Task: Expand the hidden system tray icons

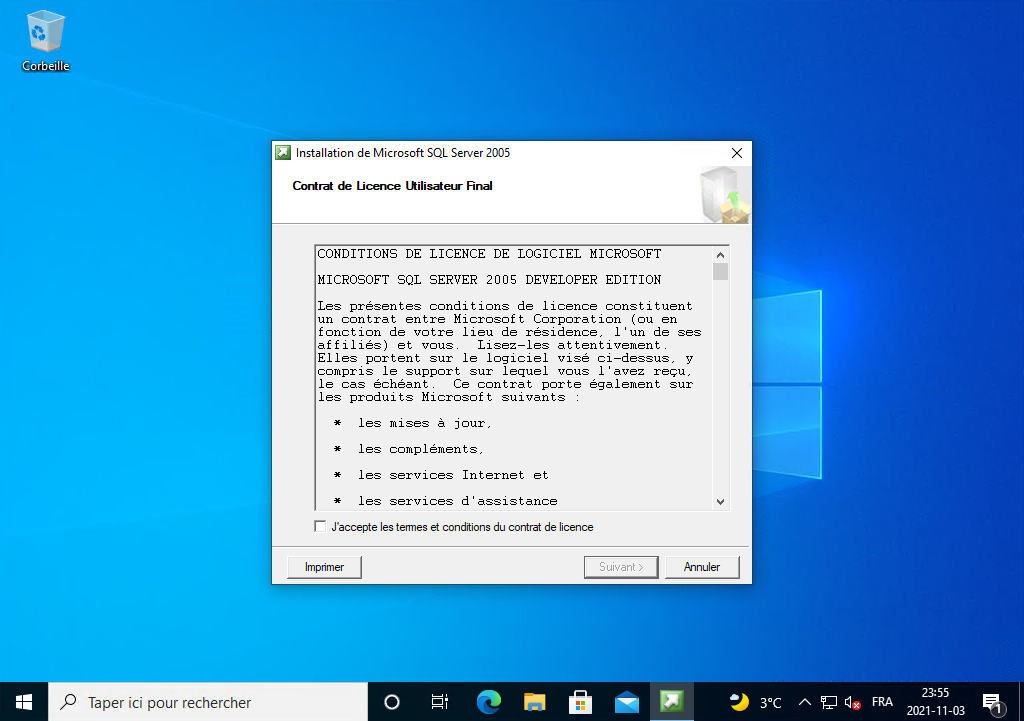Action: [804, 702]
